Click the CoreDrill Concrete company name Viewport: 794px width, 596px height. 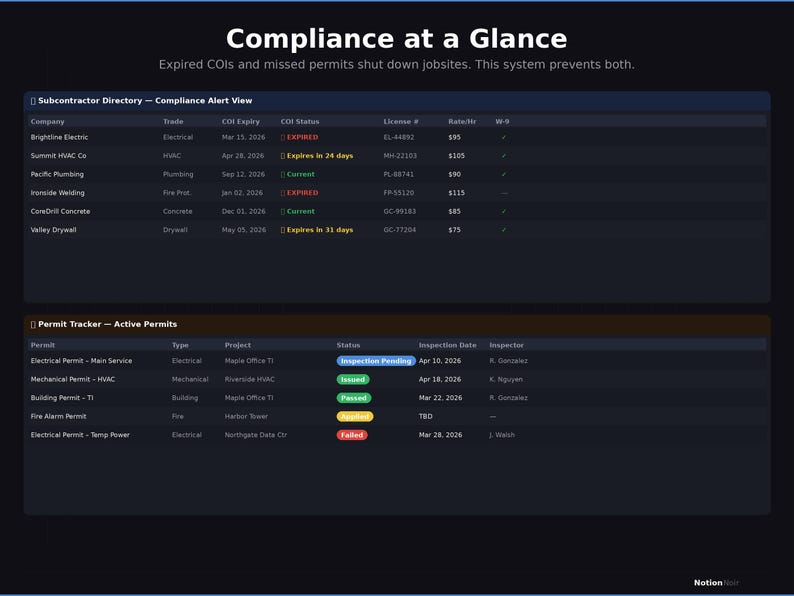60,212
